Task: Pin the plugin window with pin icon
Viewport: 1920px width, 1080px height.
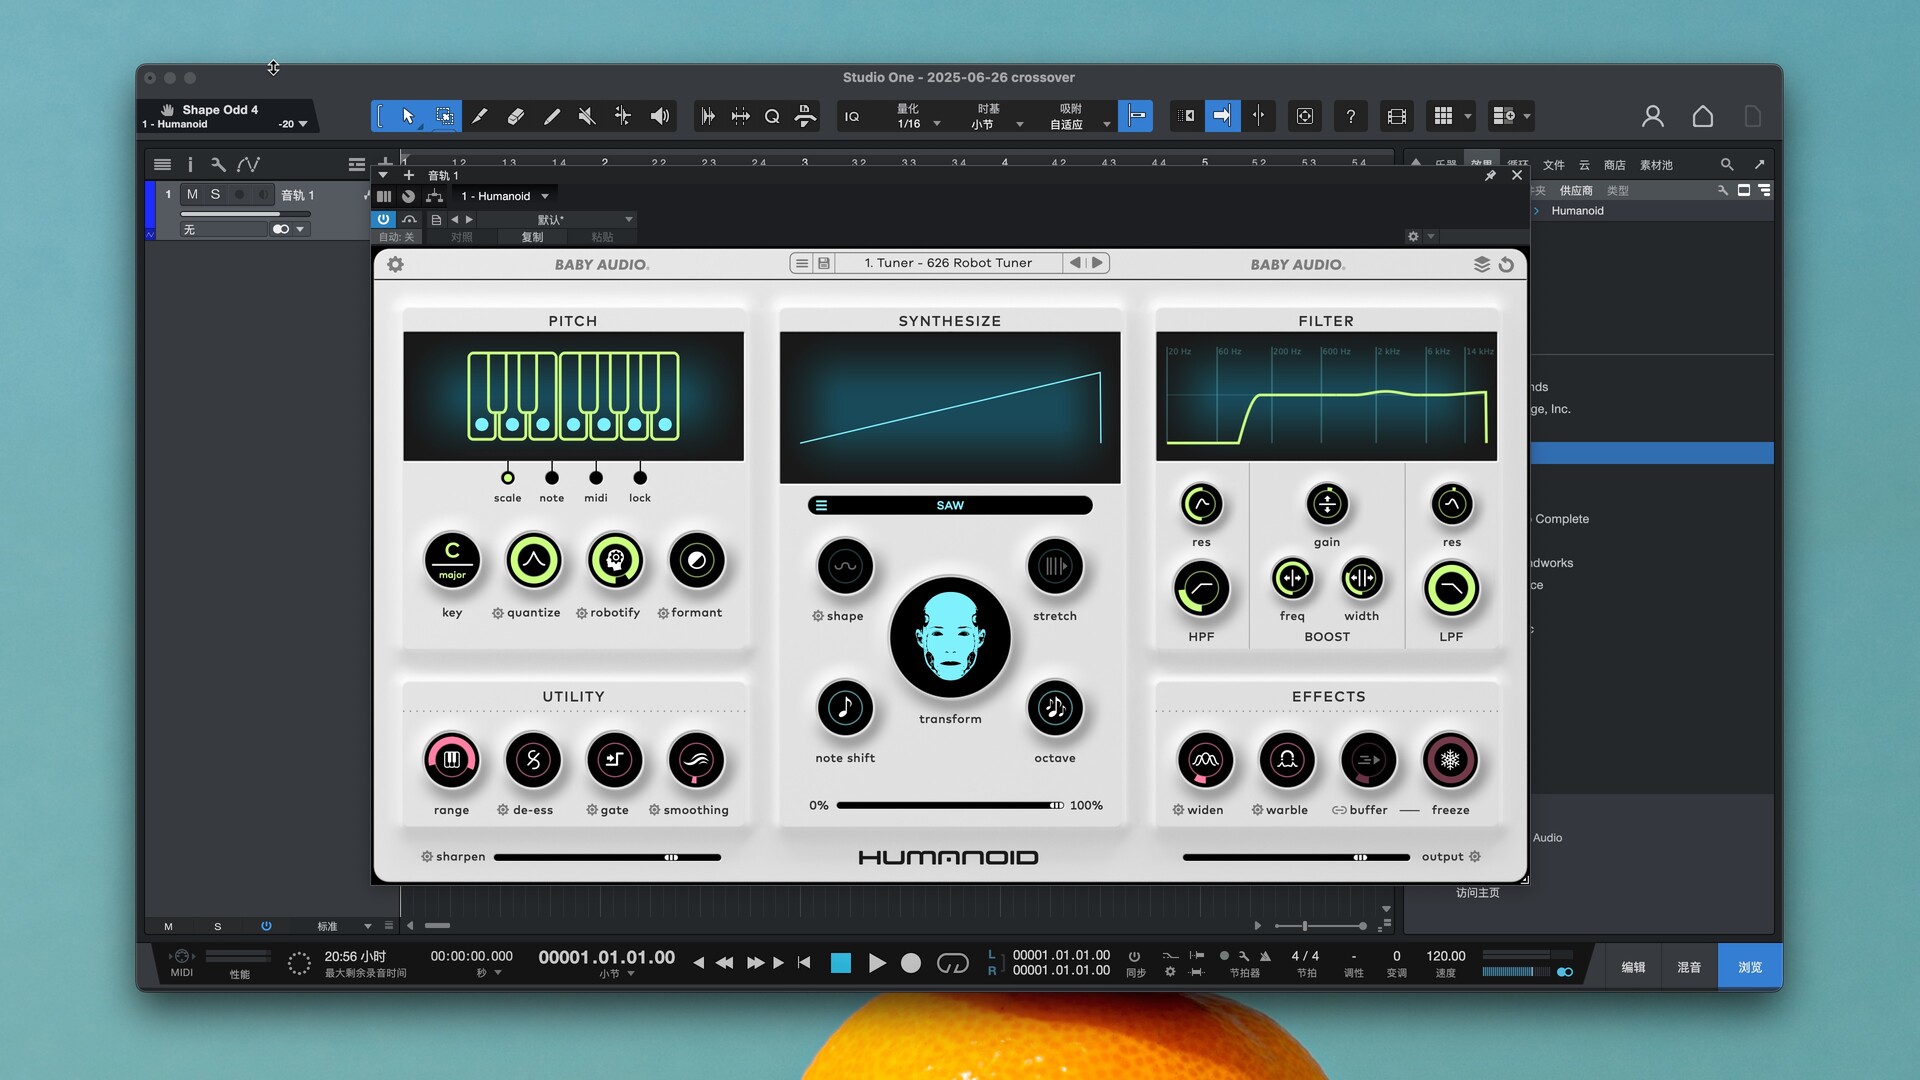Action: pyautogui.click(x=1490, y=175)
